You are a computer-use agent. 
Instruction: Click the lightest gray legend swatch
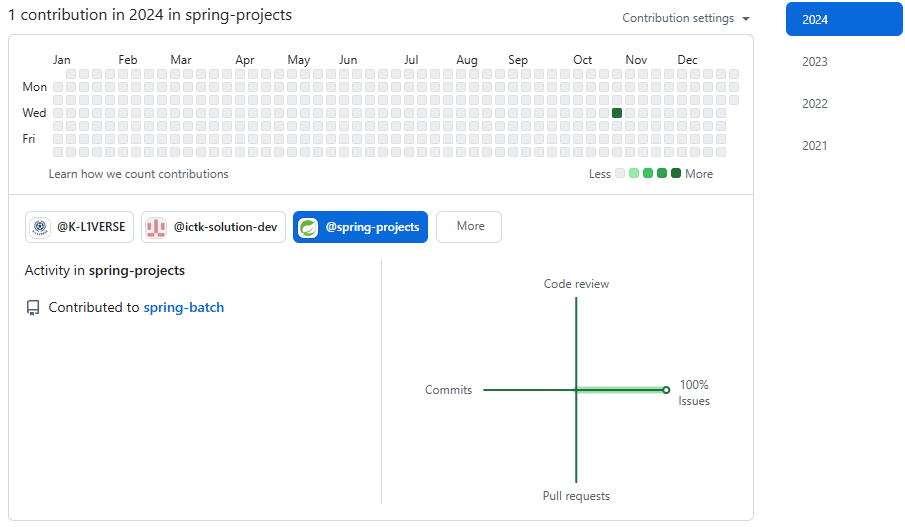click(x=620, y=173)
